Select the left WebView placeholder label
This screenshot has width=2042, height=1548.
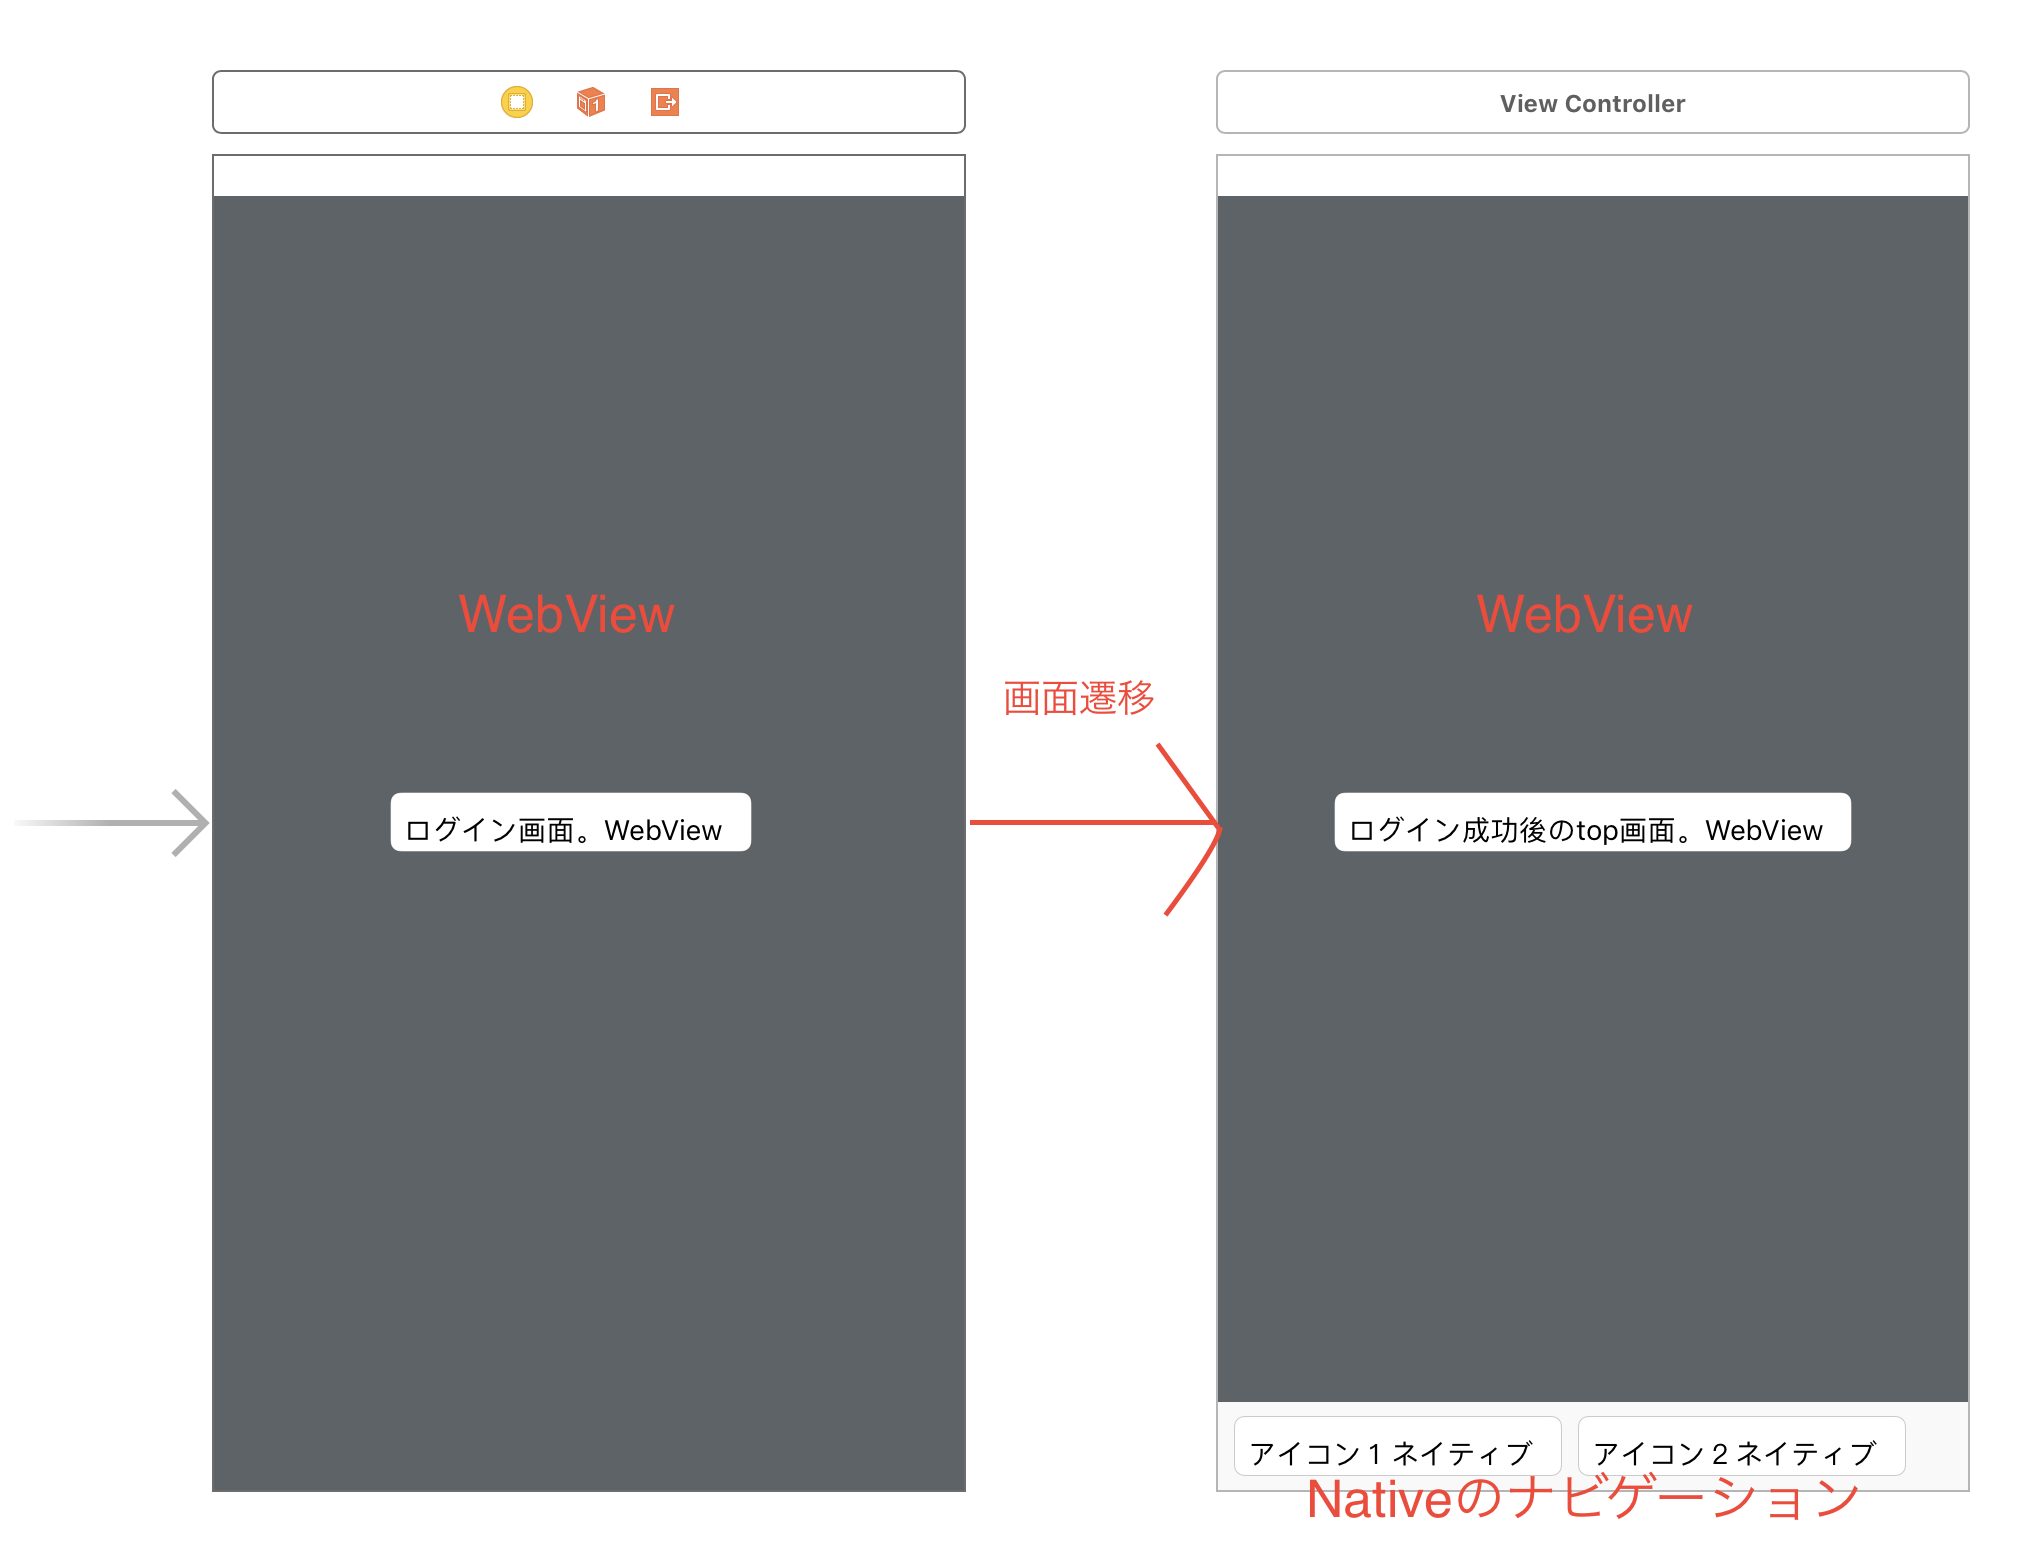[x=566, y=614]
